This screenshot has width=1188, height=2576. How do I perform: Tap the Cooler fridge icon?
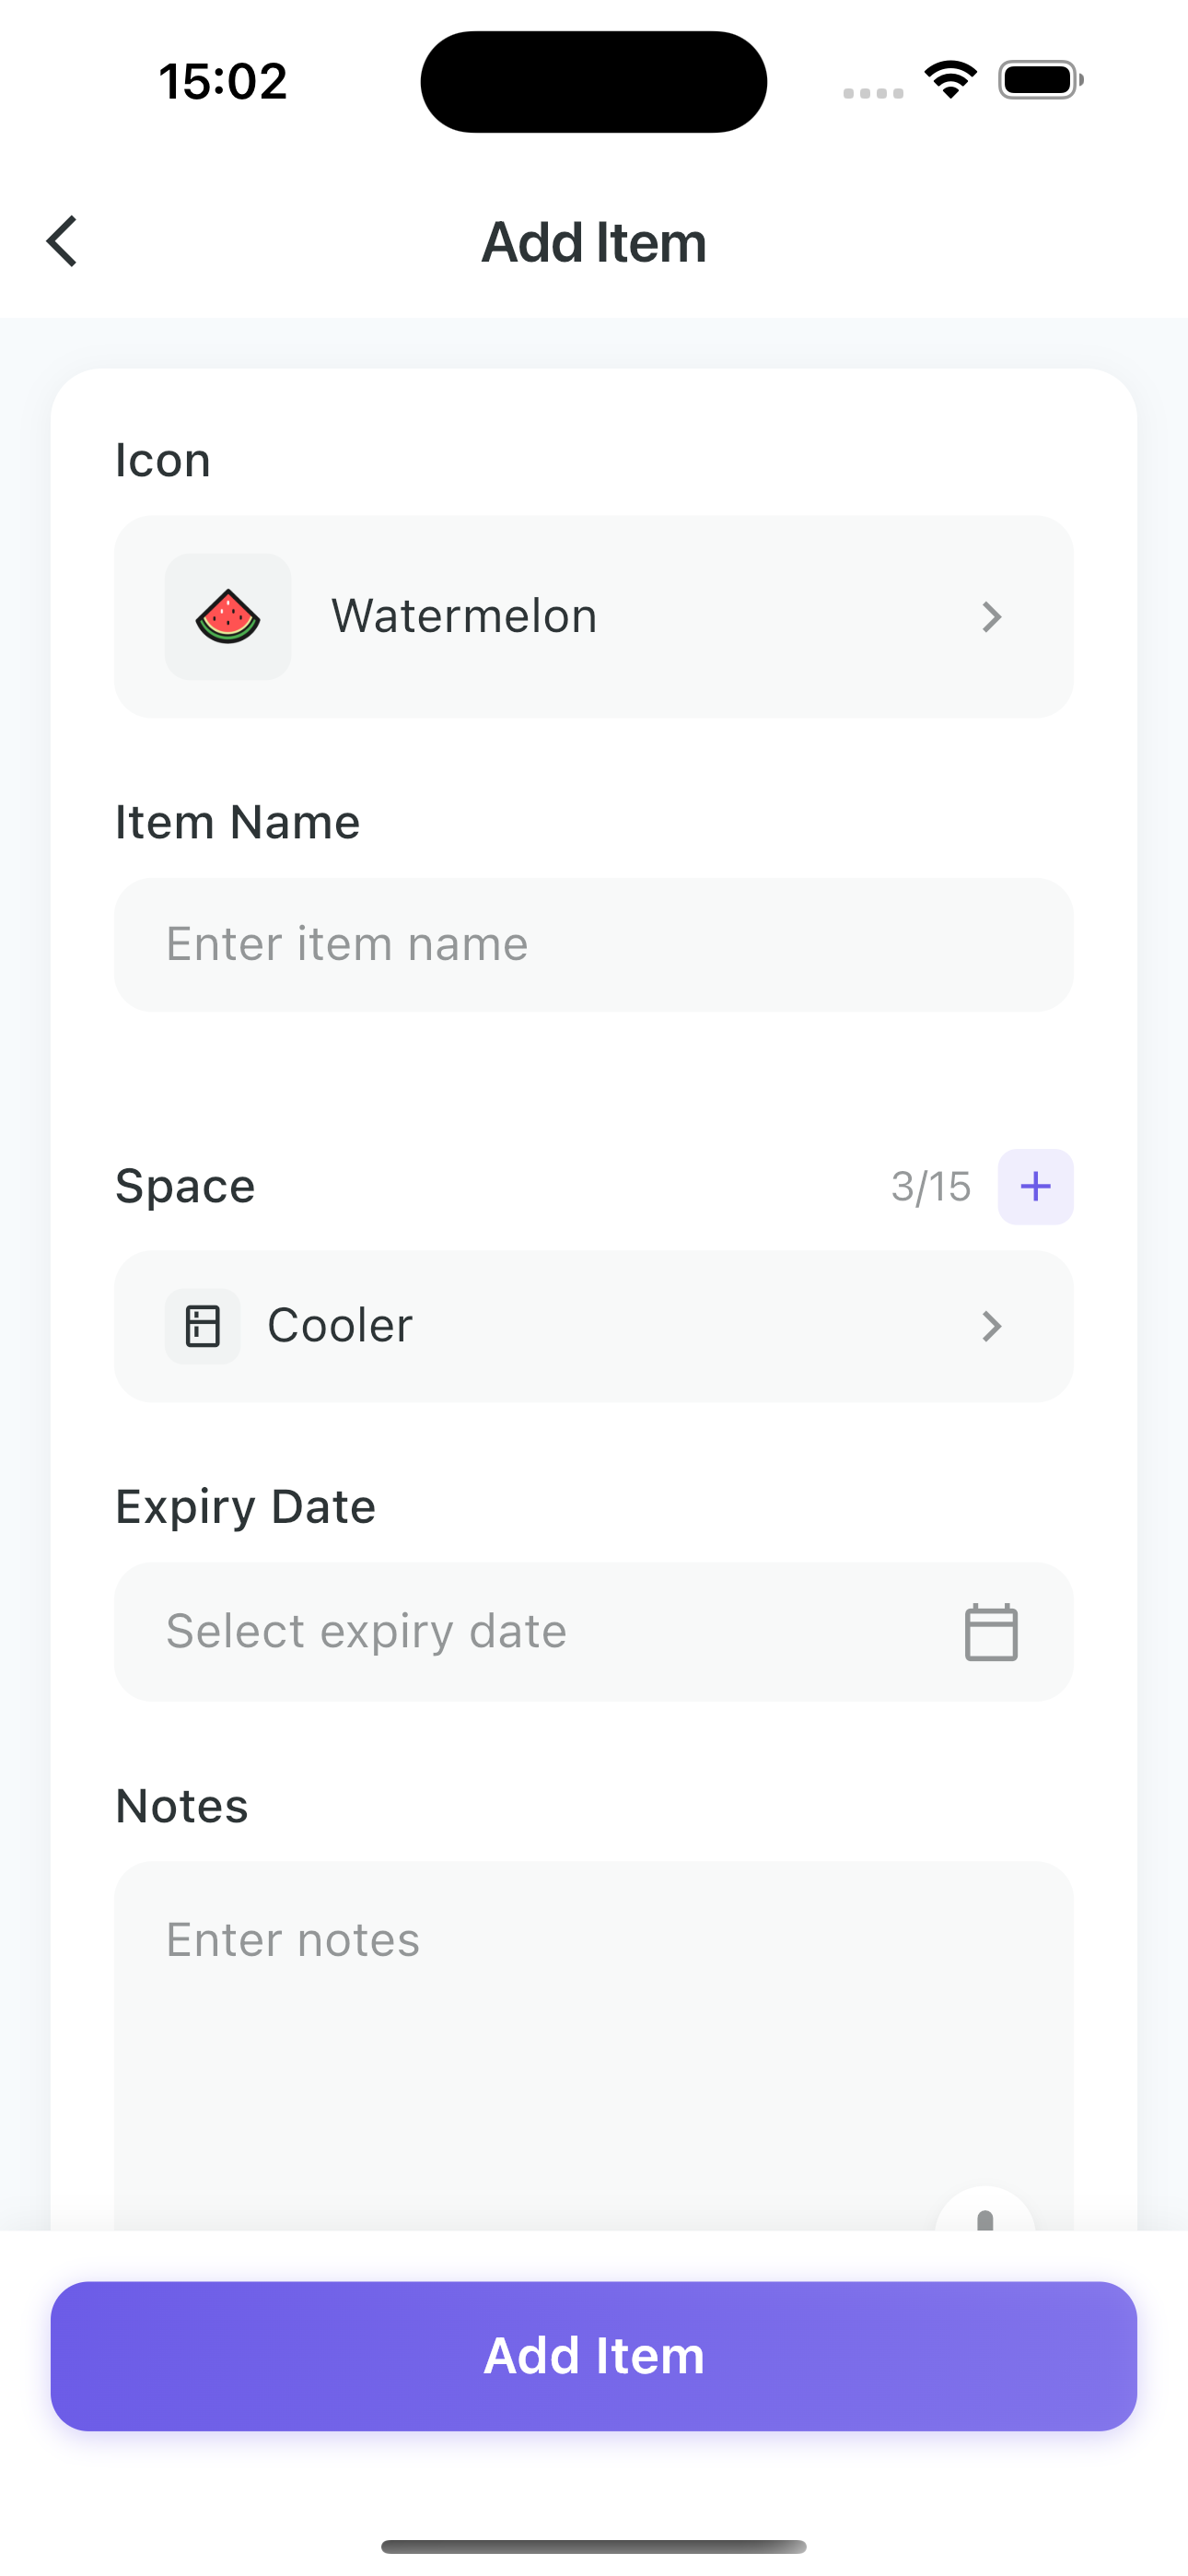point(203,1326)
